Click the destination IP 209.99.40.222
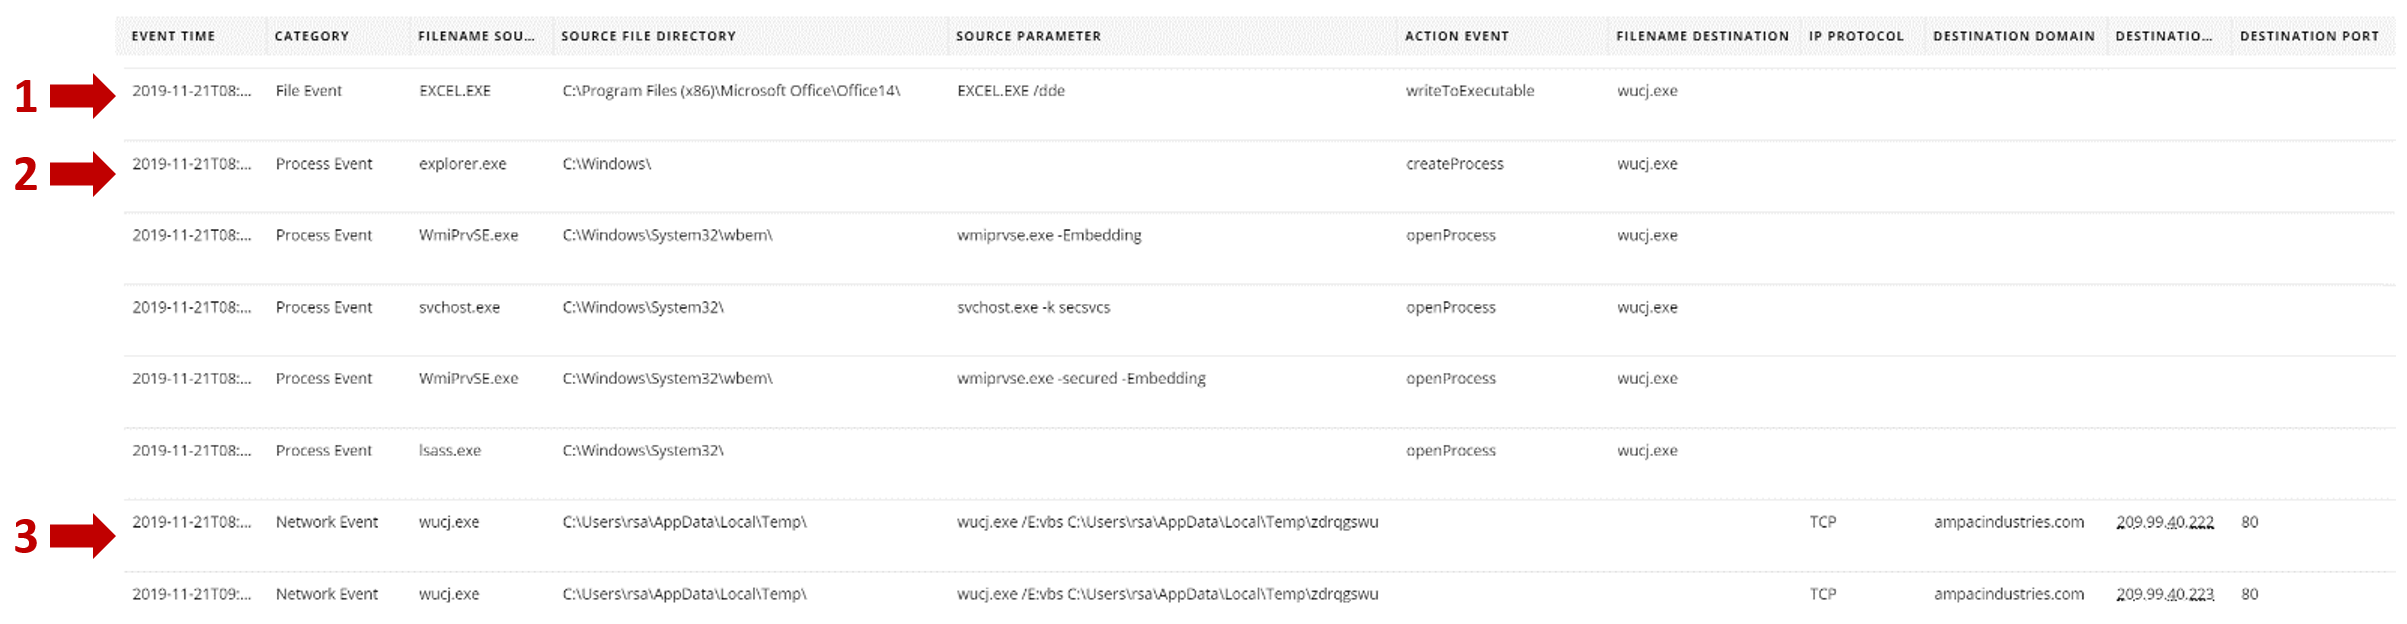Image resolution: width=2407 pixels, height=624 pixels. click(2164, 522)
